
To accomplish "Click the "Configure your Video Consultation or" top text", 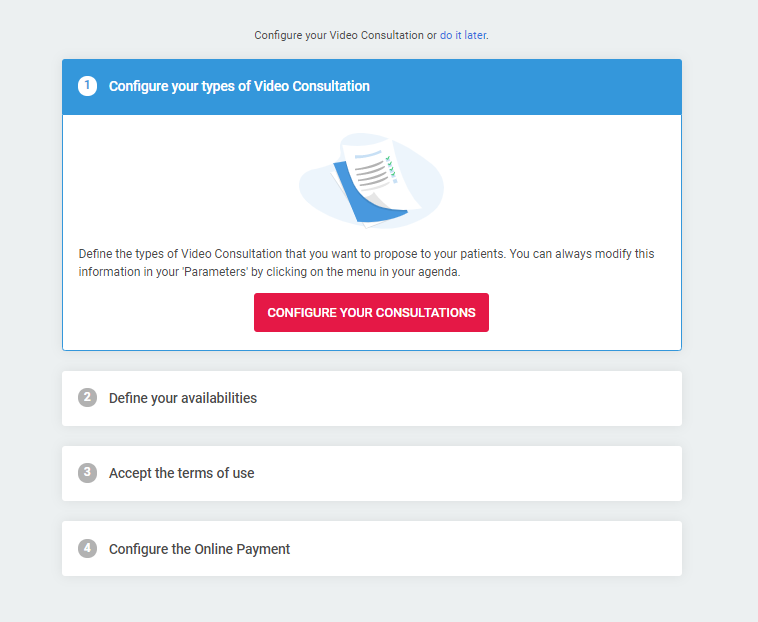I will (x=346, y=35).
